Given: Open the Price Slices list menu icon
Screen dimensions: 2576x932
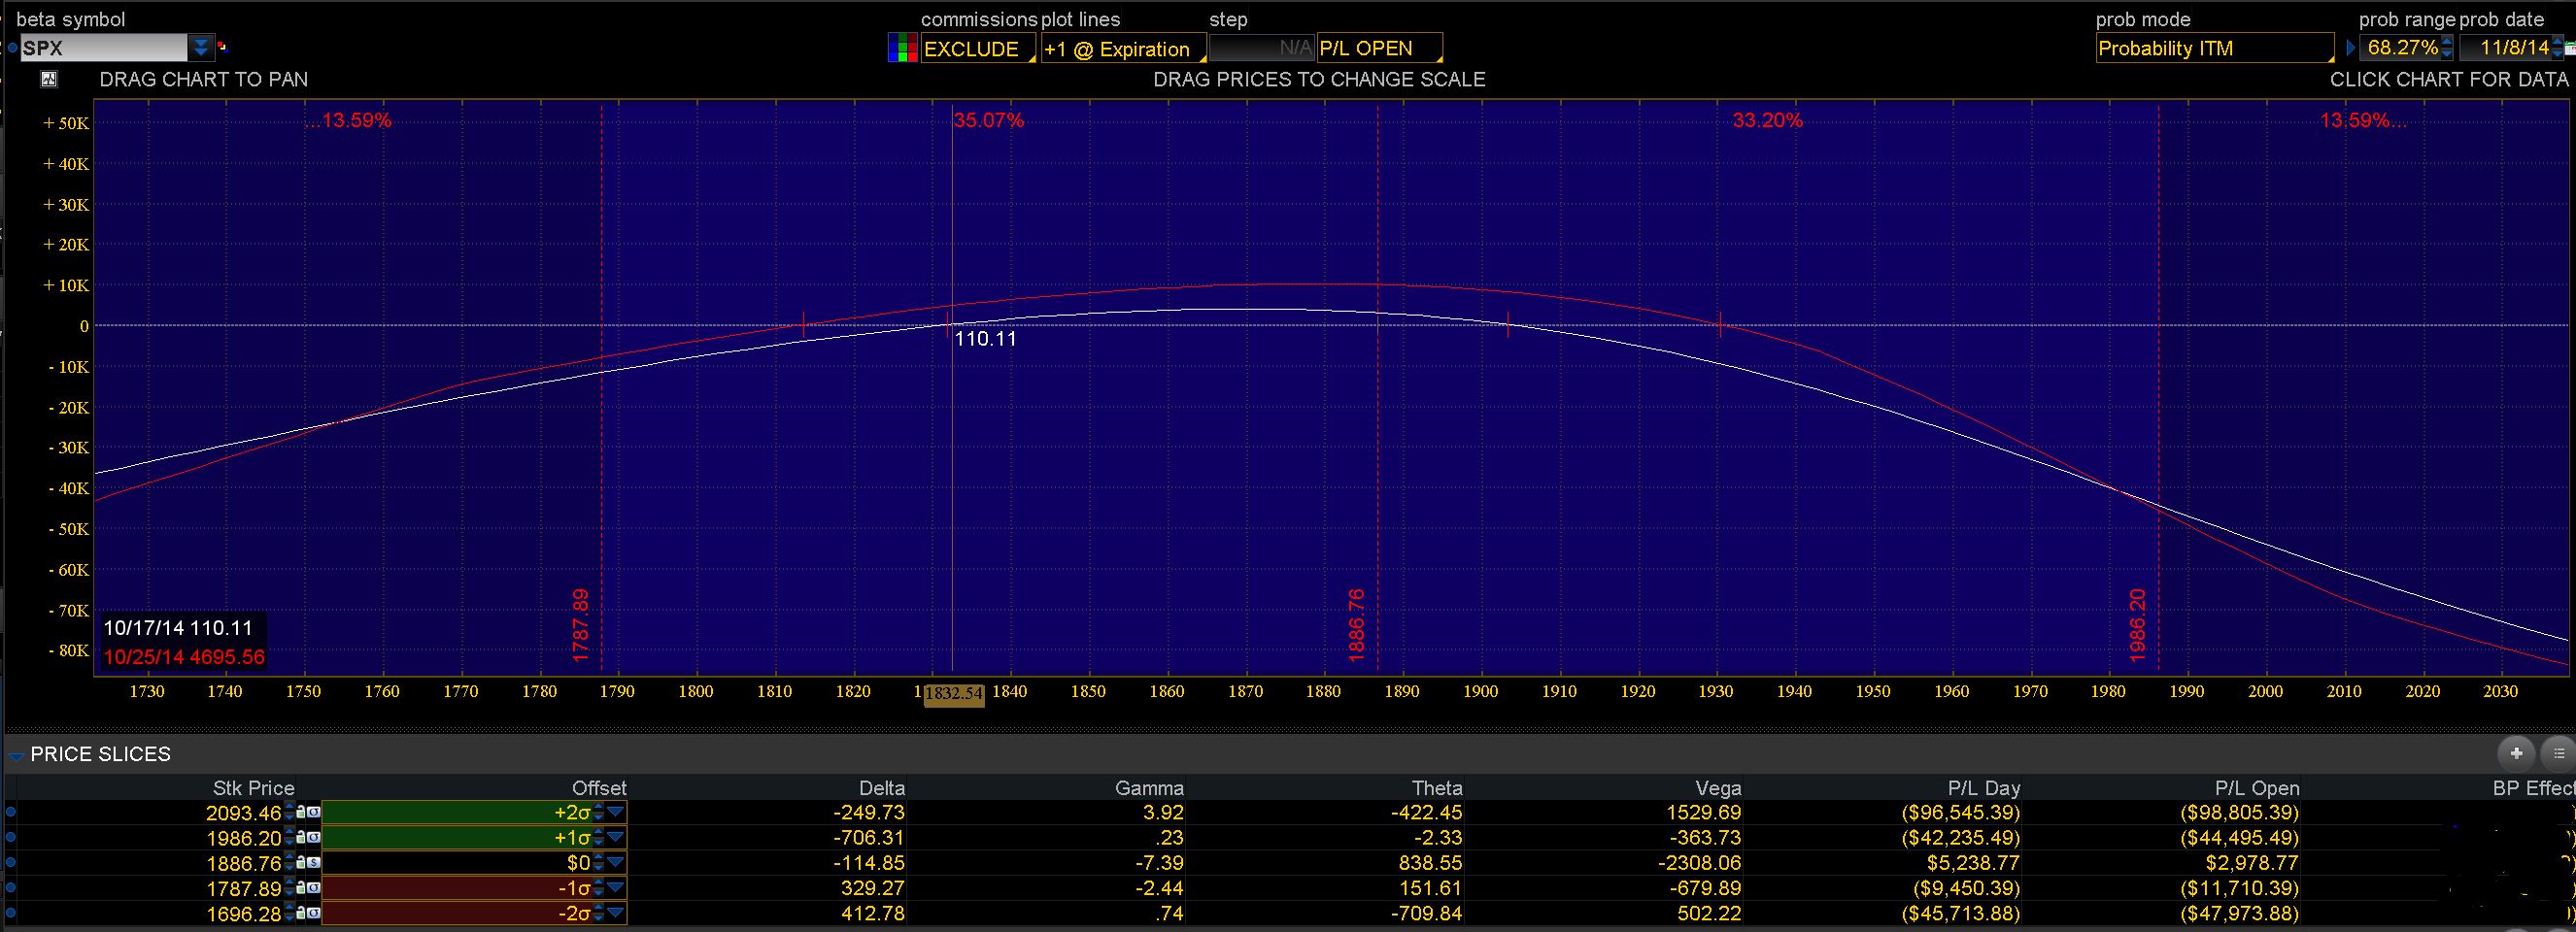Looking at the screenshot, I should click(2559, 753).
